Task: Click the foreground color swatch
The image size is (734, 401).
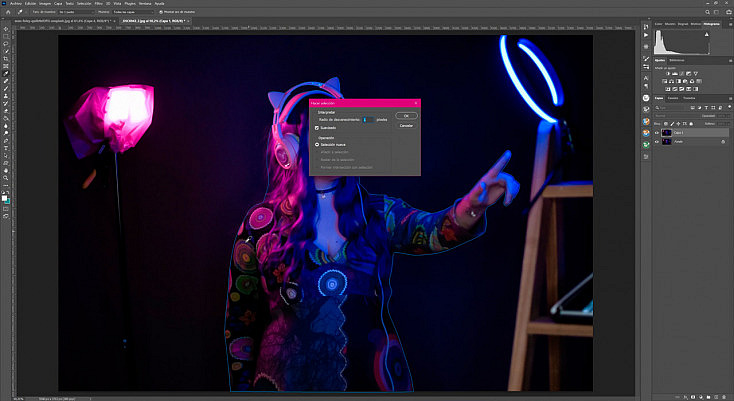Action: tap(4, 198)
